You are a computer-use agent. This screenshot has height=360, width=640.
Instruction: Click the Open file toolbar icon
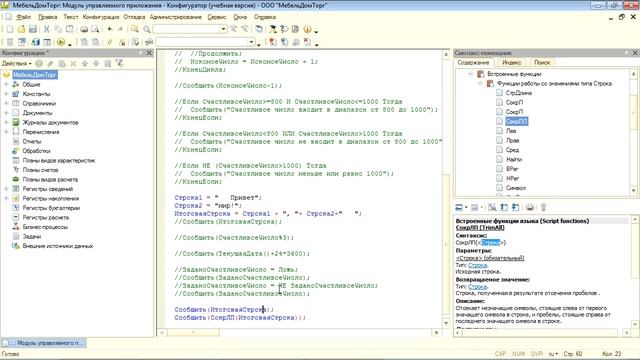point(21,29)
